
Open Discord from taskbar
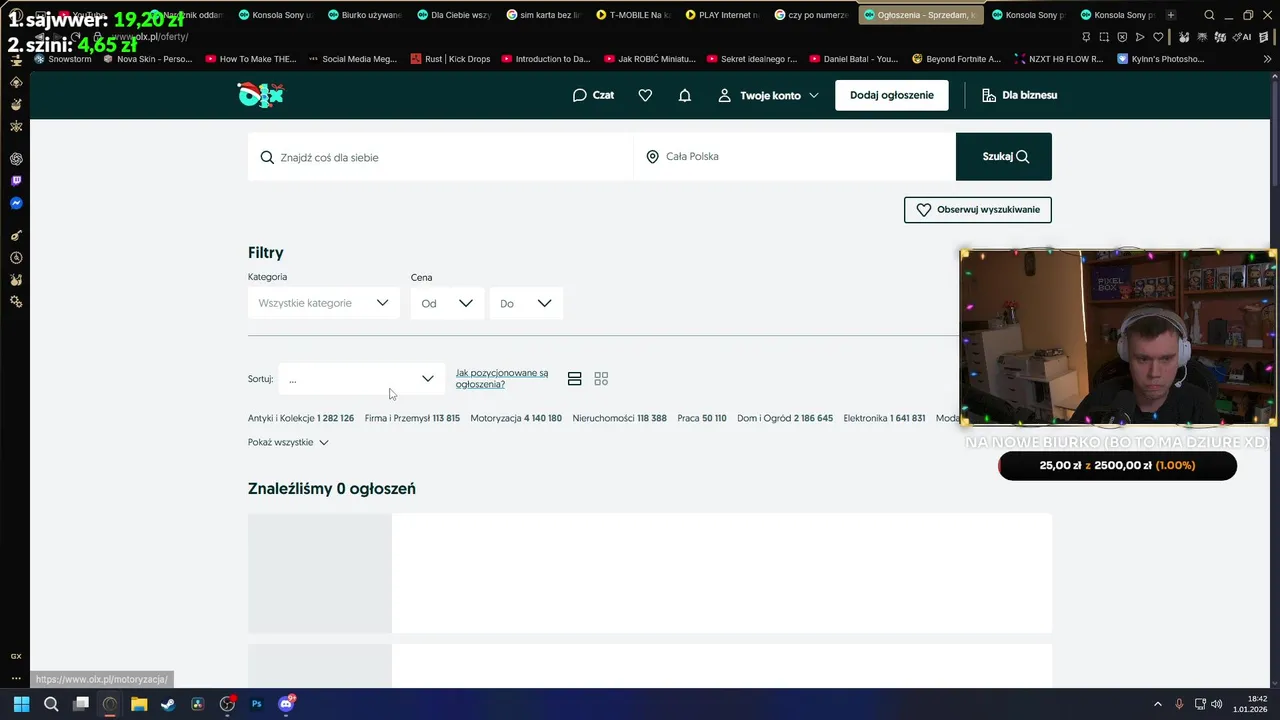(x=286, y=704)
